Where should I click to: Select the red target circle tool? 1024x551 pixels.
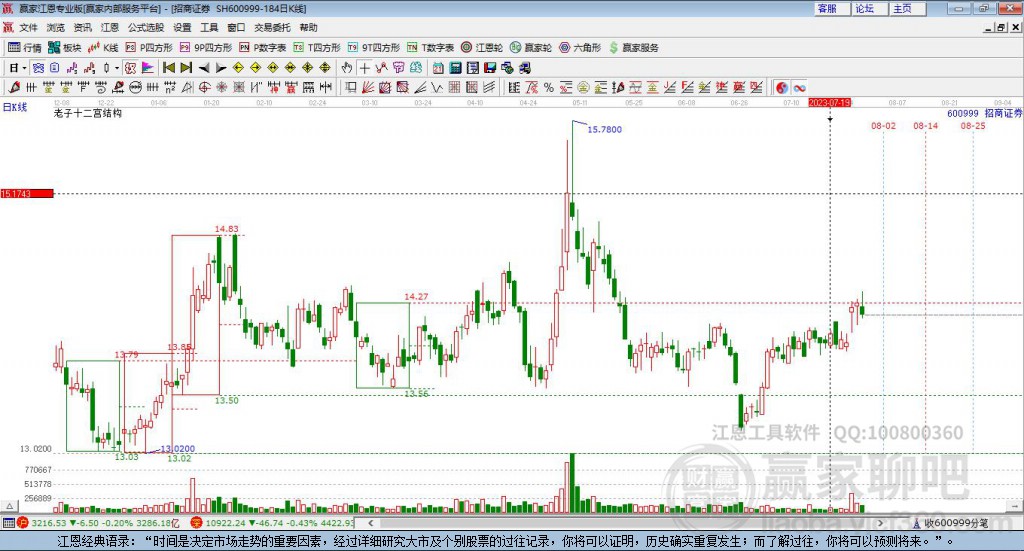[204, 87]
